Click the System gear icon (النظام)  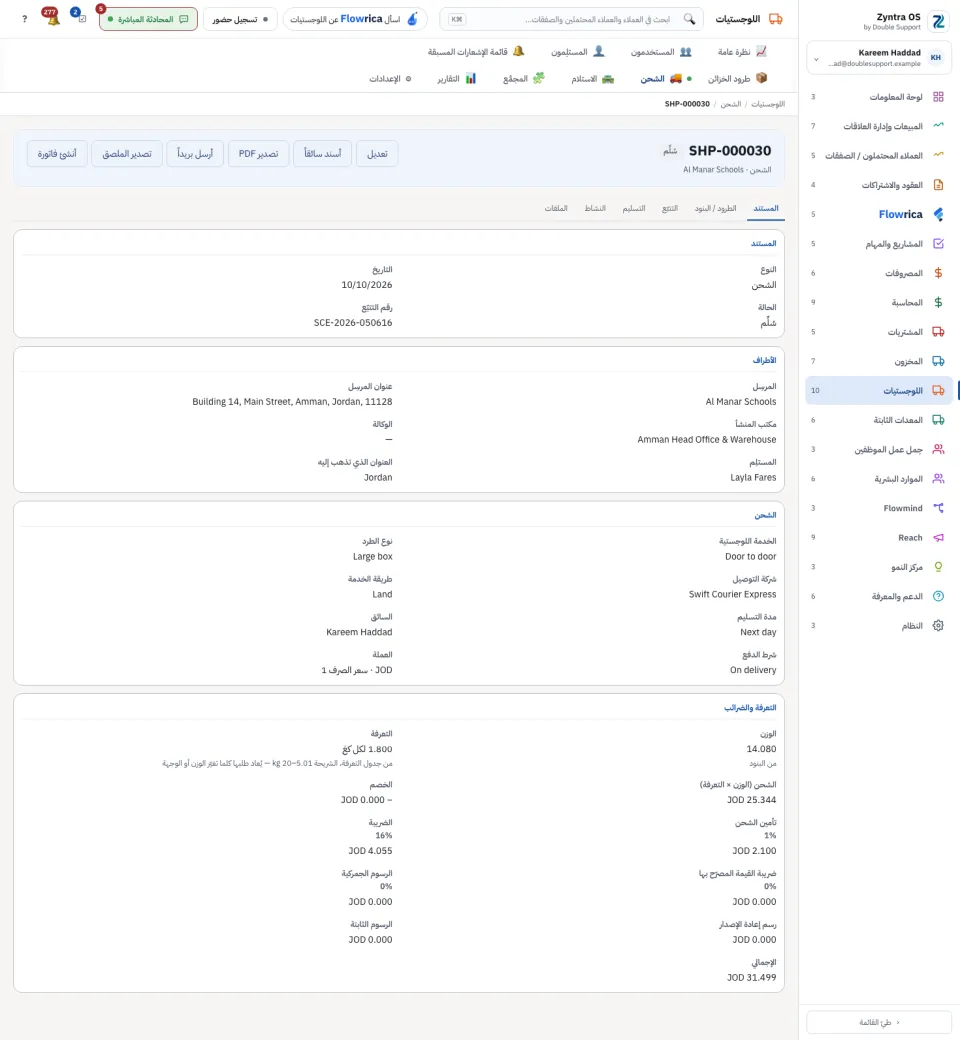[x=938, y=625]
